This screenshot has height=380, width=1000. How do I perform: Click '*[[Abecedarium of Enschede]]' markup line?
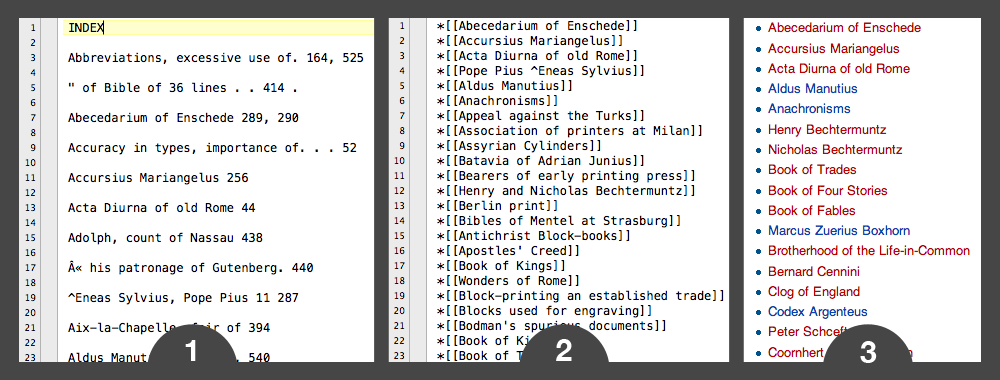pos(537,26)
